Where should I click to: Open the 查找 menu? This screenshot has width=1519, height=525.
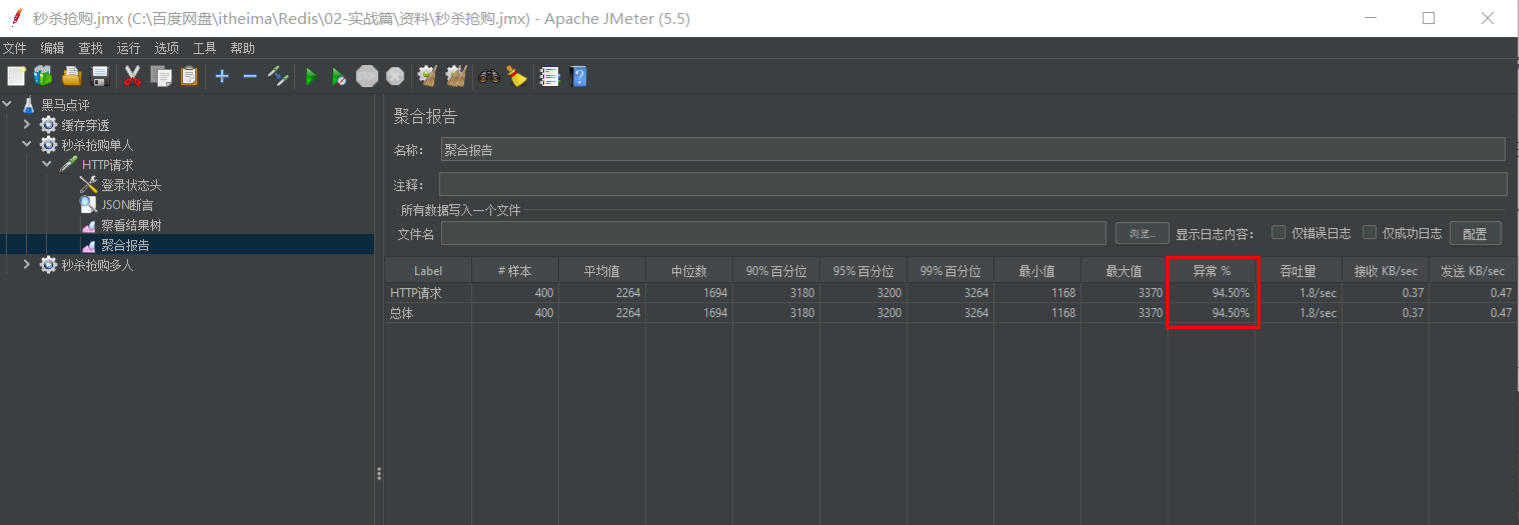[x=90, y=48]
